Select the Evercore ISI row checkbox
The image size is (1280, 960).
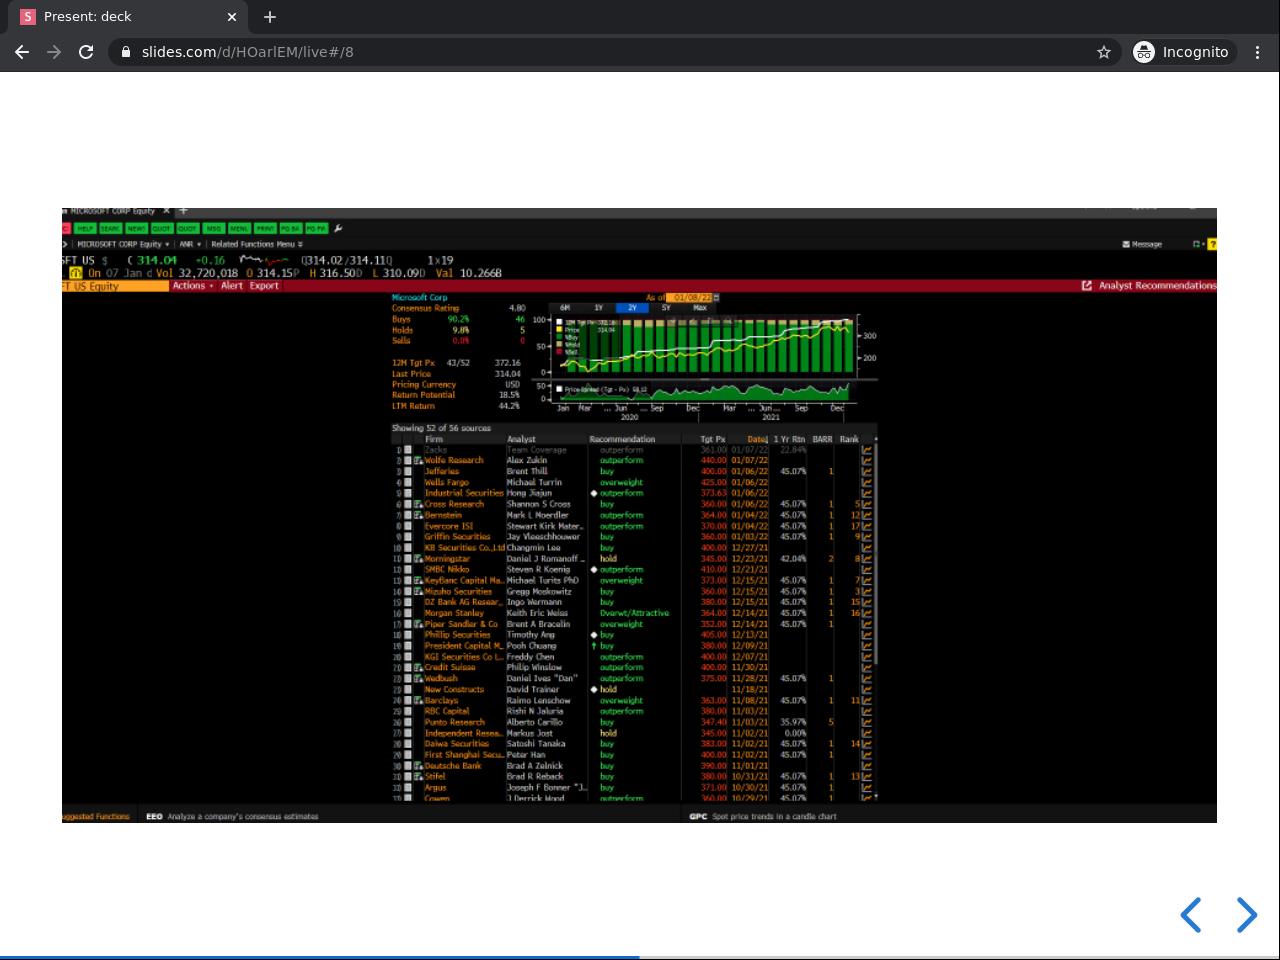click(x=408, y=526)
